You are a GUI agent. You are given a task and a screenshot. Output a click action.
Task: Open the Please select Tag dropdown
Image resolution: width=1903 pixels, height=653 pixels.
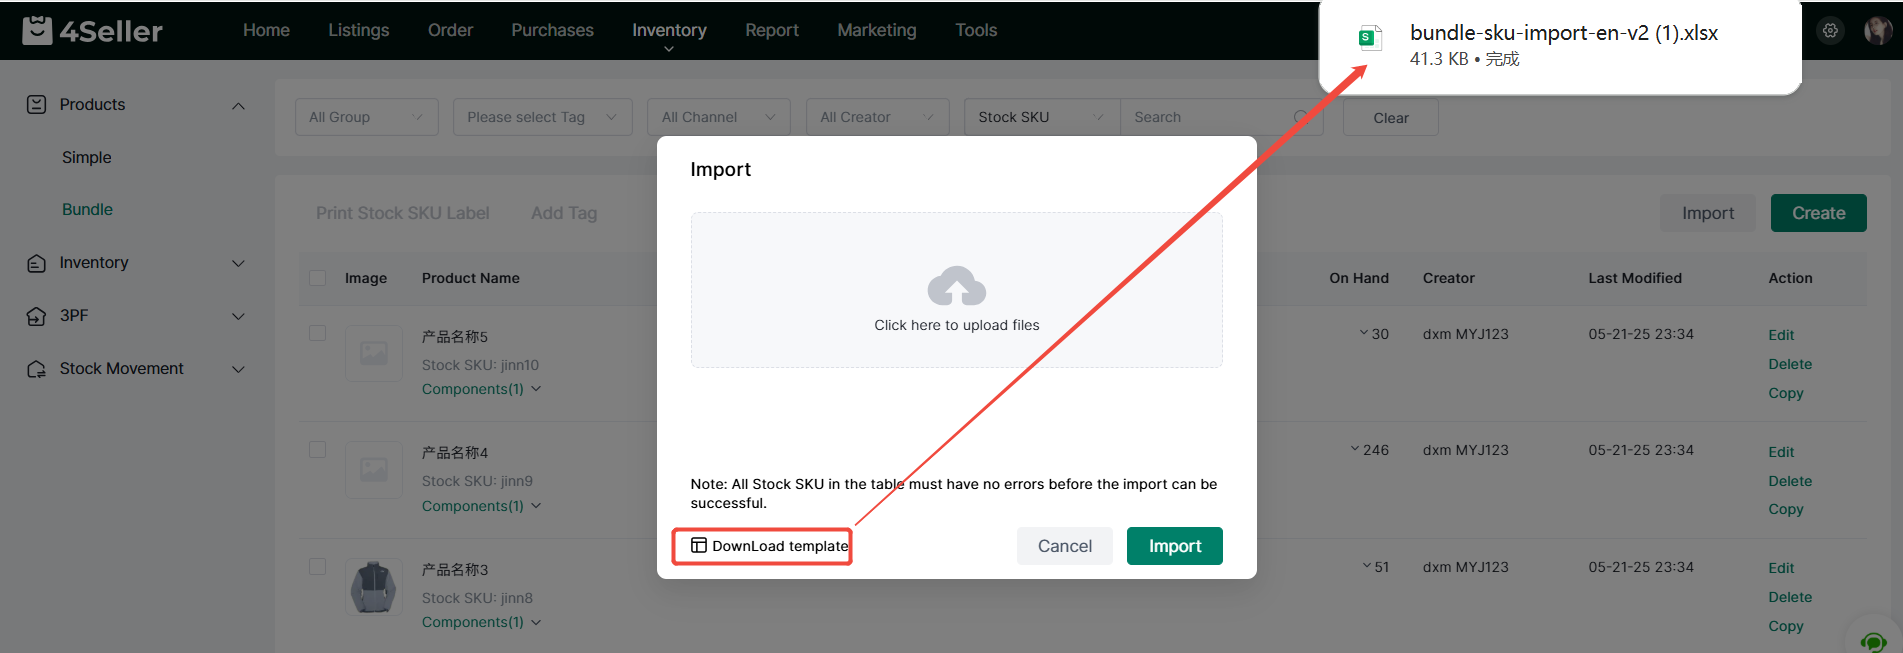point(542,117)
